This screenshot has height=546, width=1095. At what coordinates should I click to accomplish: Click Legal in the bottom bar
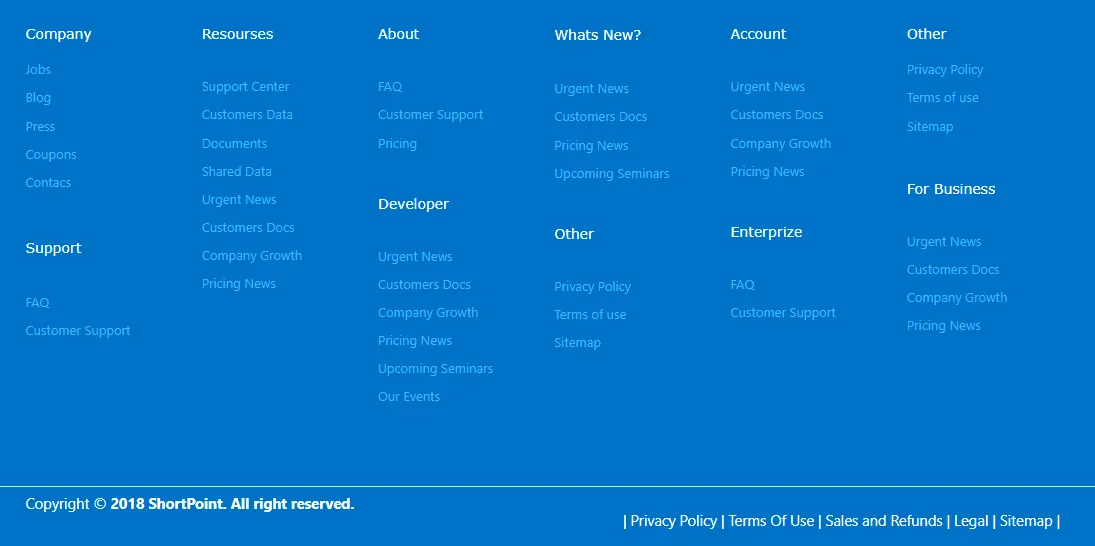pos(971,521)
